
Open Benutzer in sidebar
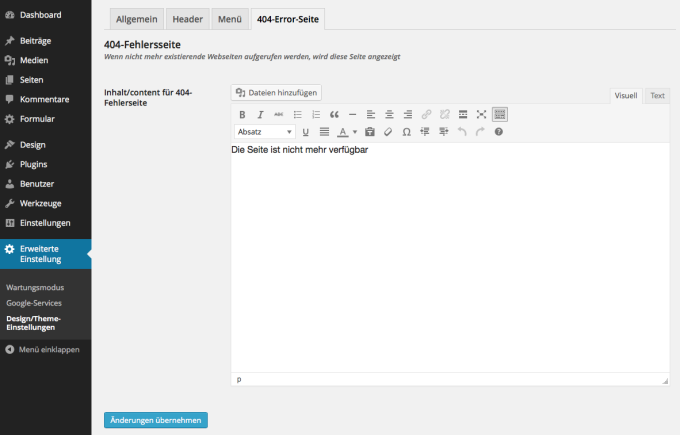(x=46, y=184)
